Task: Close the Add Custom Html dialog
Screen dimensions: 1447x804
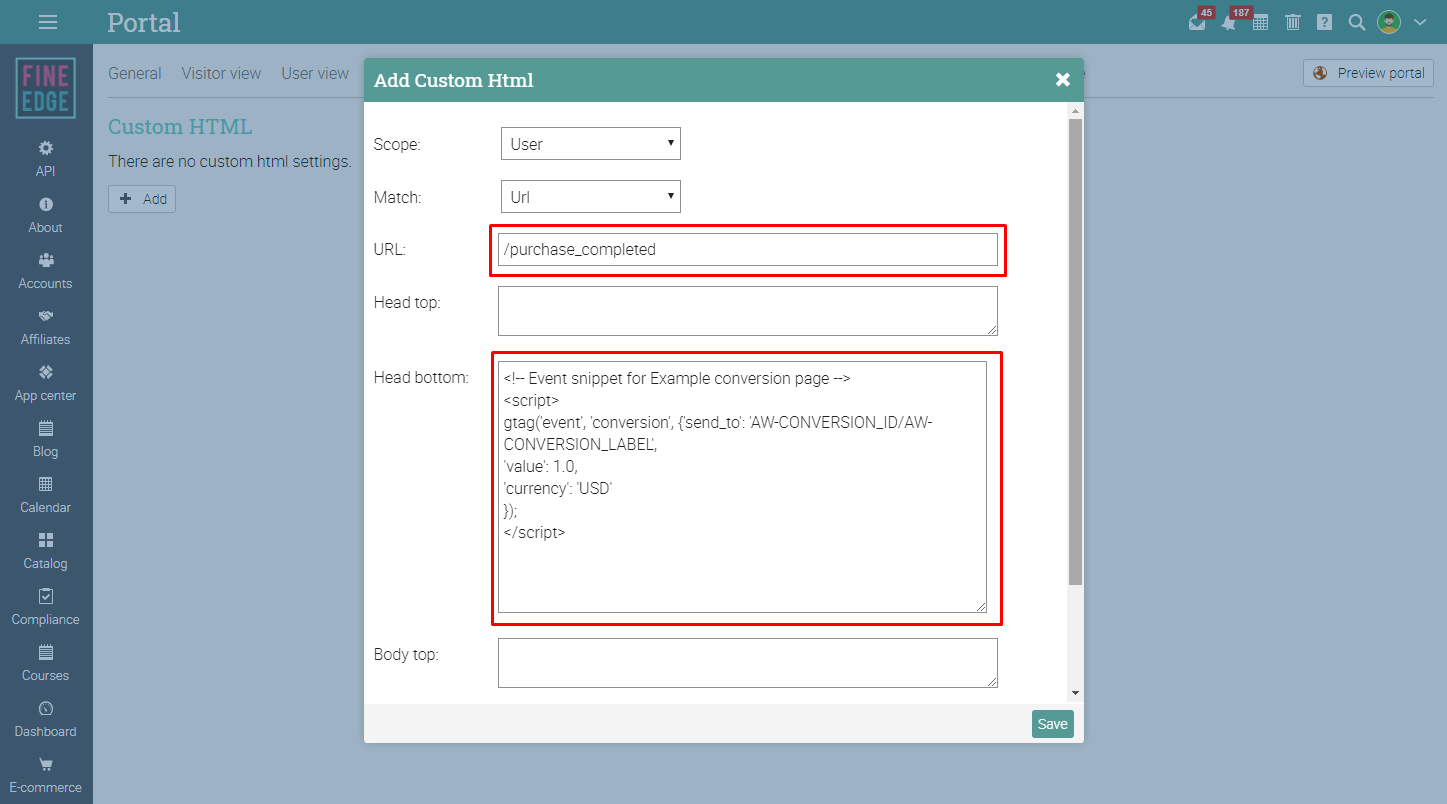Action: point(1063,80)
